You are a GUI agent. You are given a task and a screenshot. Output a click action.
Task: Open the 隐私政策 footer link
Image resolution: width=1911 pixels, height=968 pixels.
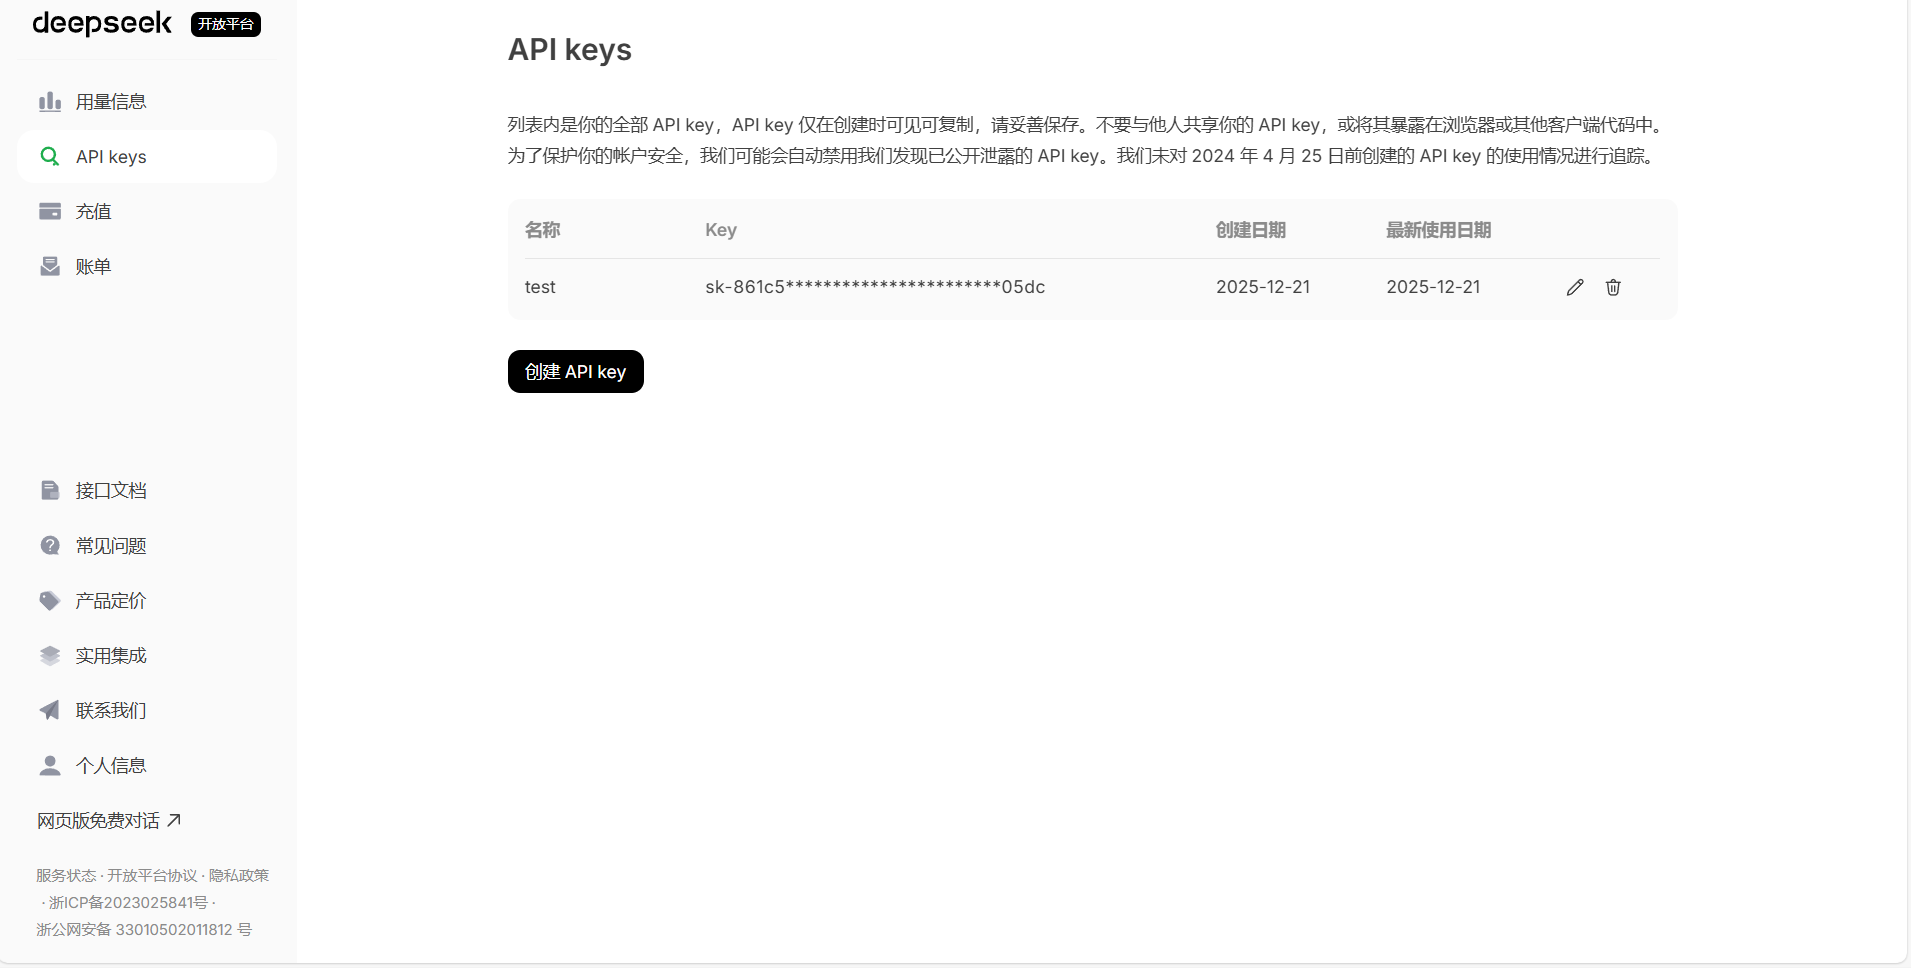click(x=240, y=875)
